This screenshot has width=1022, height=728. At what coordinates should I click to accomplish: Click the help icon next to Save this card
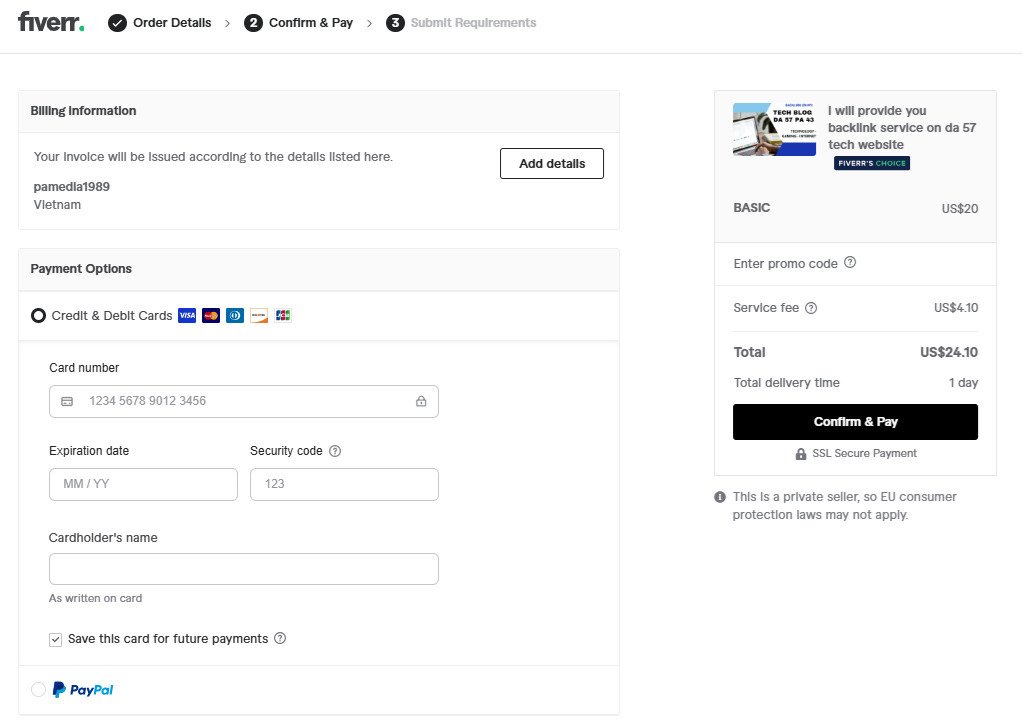tap(280, 638)
